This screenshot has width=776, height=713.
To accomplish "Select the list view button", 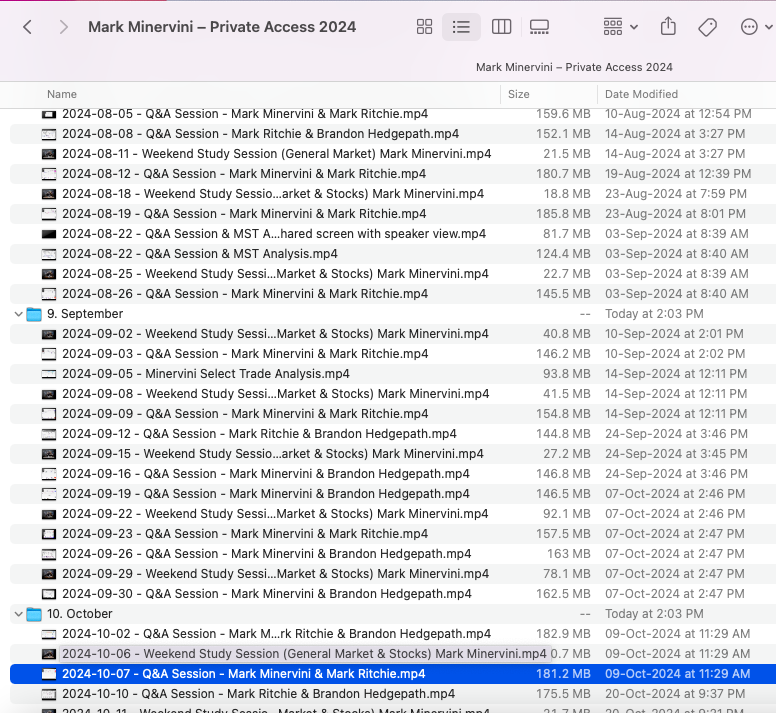I will click(461, 27).
